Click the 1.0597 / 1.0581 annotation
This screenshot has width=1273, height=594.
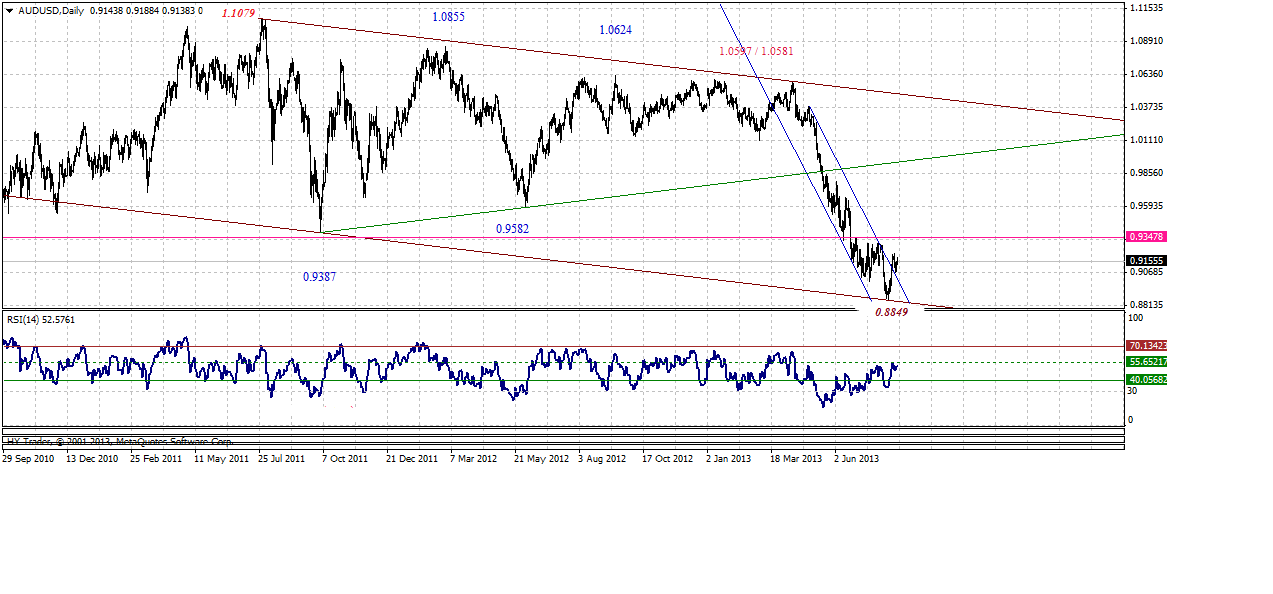click(x=756, y=51)
